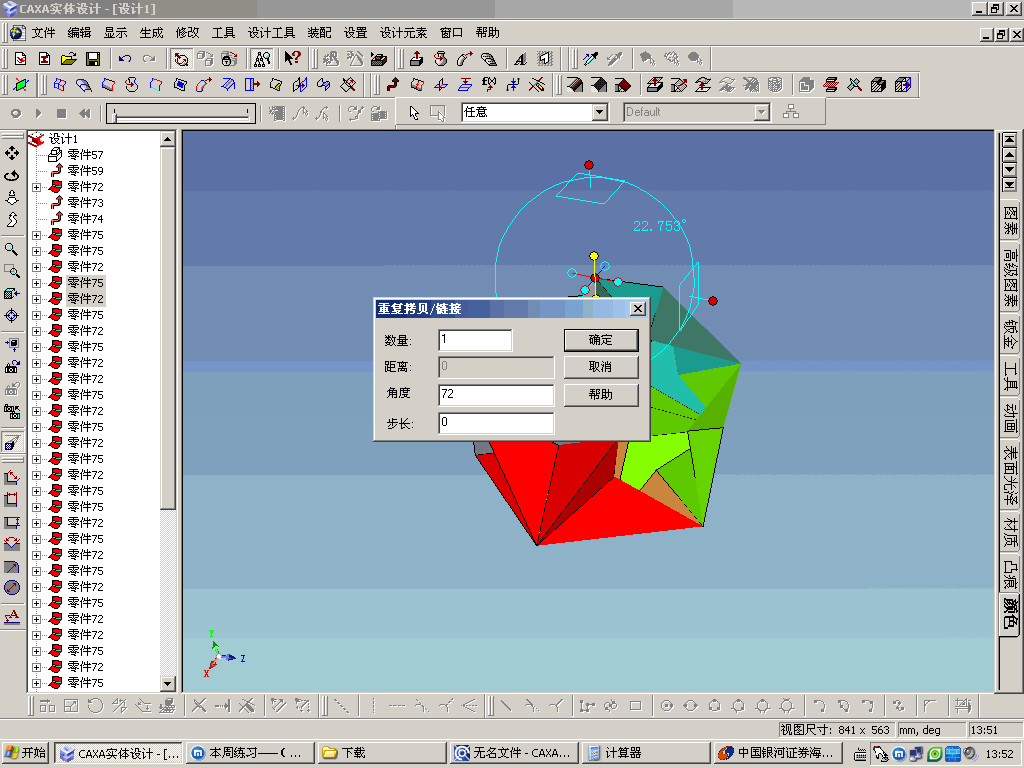Click the binoculars find icon

pos(262,59)
